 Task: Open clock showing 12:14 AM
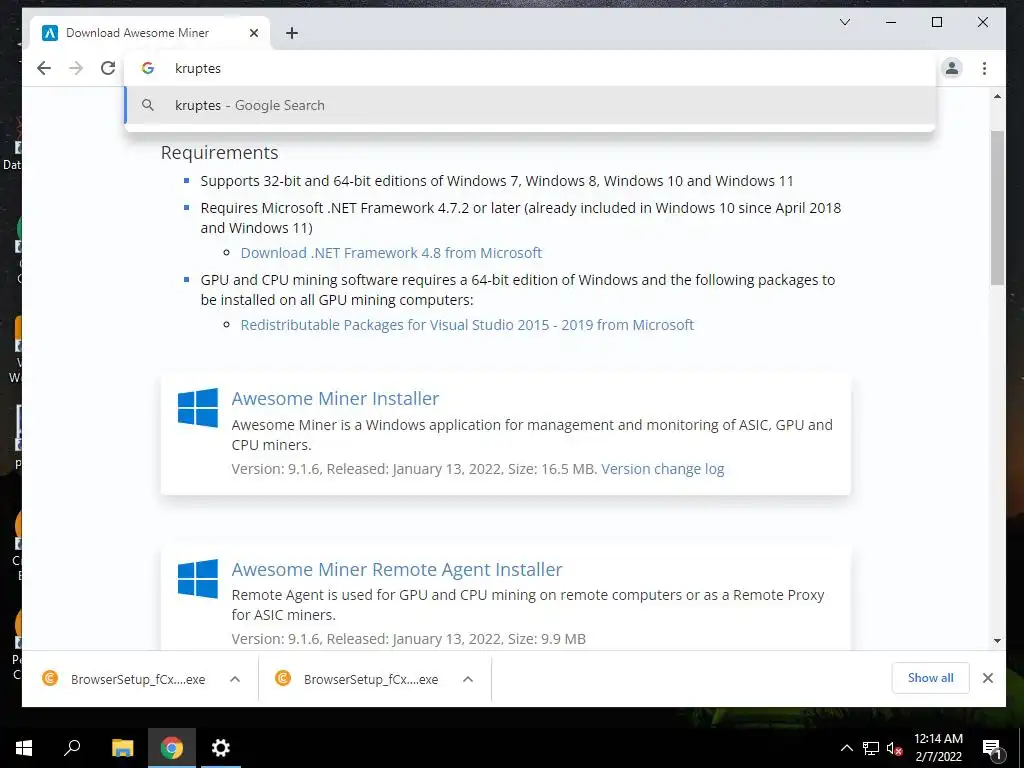(938, 748)
